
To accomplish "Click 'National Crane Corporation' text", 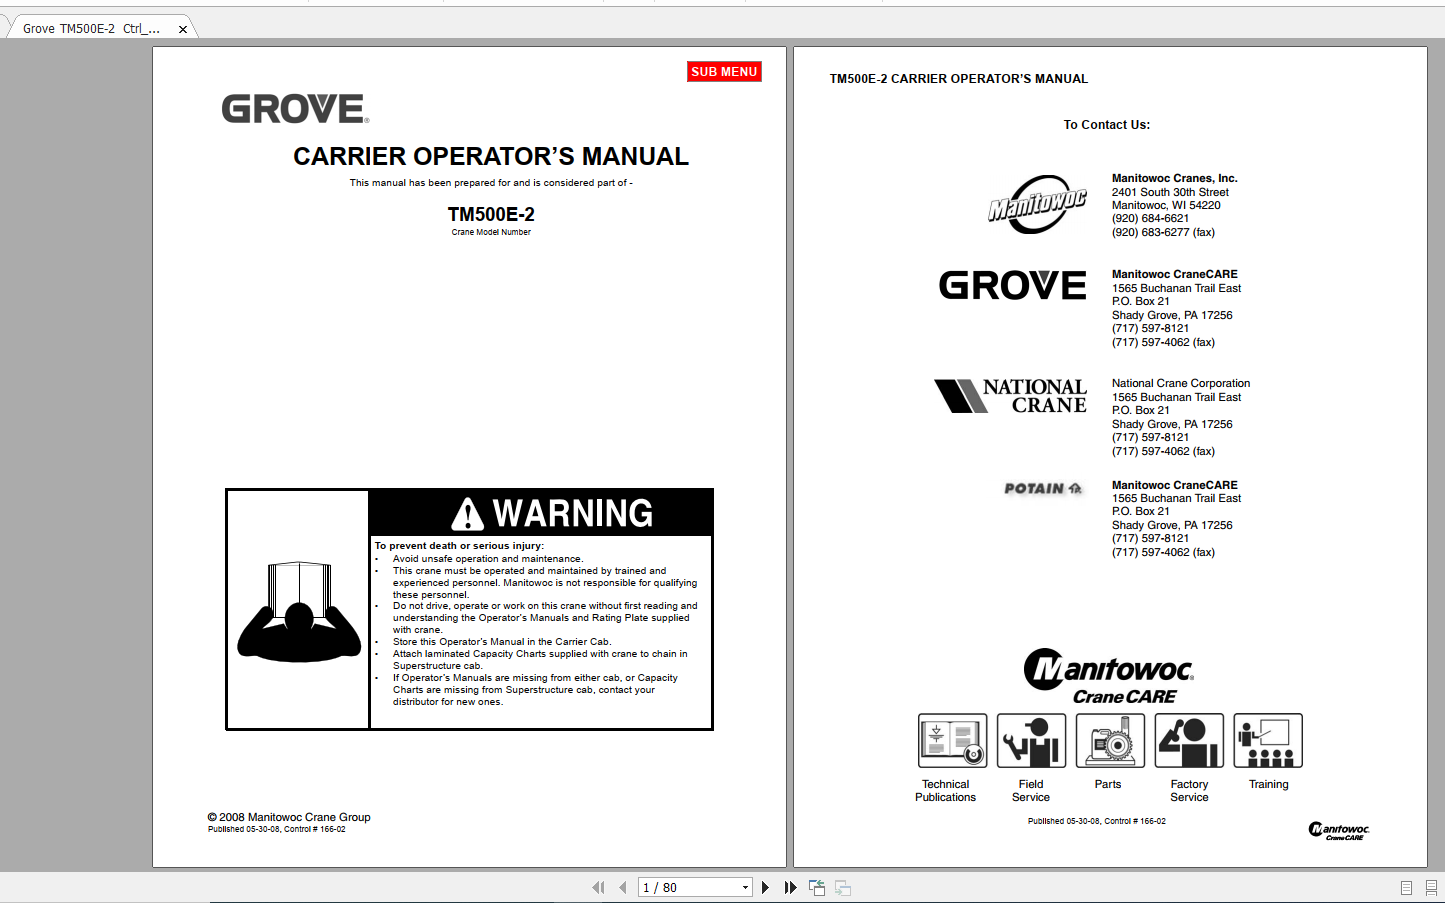I will tap(1181, 383).
